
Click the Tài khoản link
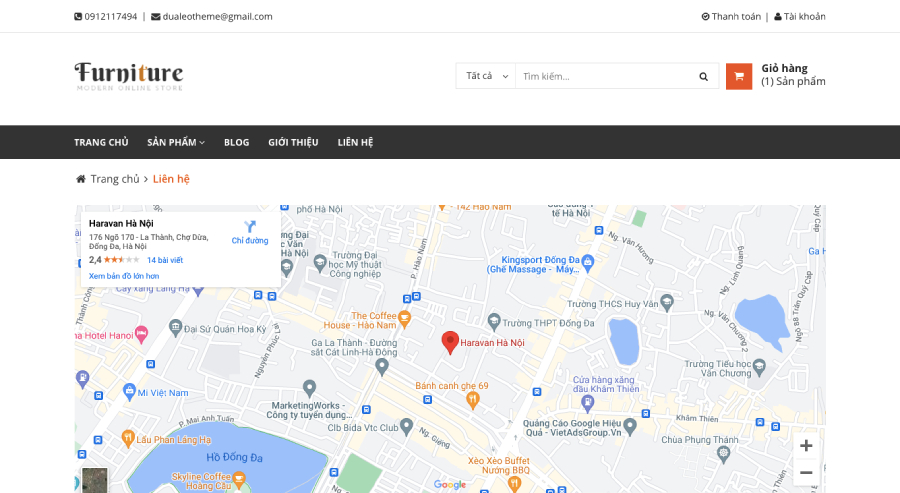coord(805,17)
